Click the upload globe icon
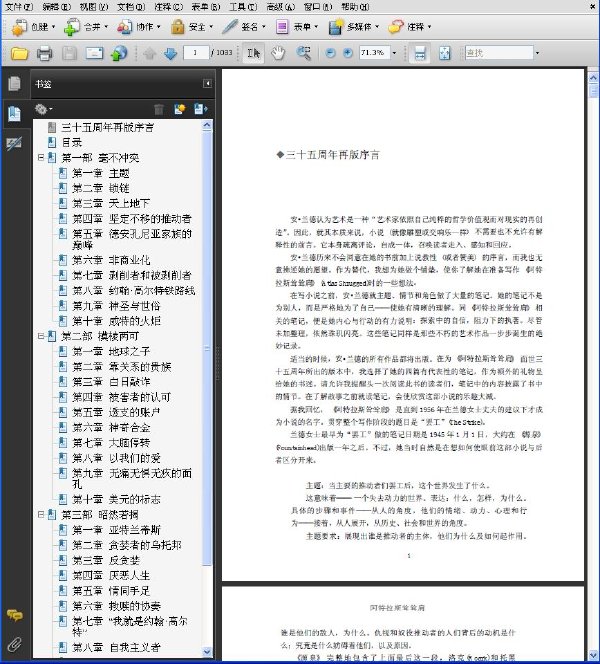 119,53
